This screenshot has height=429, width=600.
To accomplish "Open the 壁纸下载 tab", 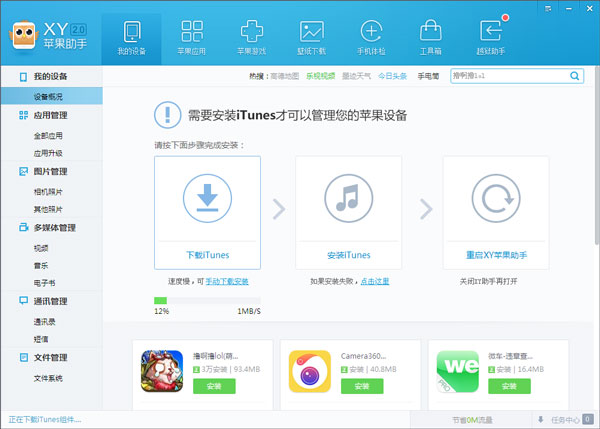I will [x=311, y=39].
